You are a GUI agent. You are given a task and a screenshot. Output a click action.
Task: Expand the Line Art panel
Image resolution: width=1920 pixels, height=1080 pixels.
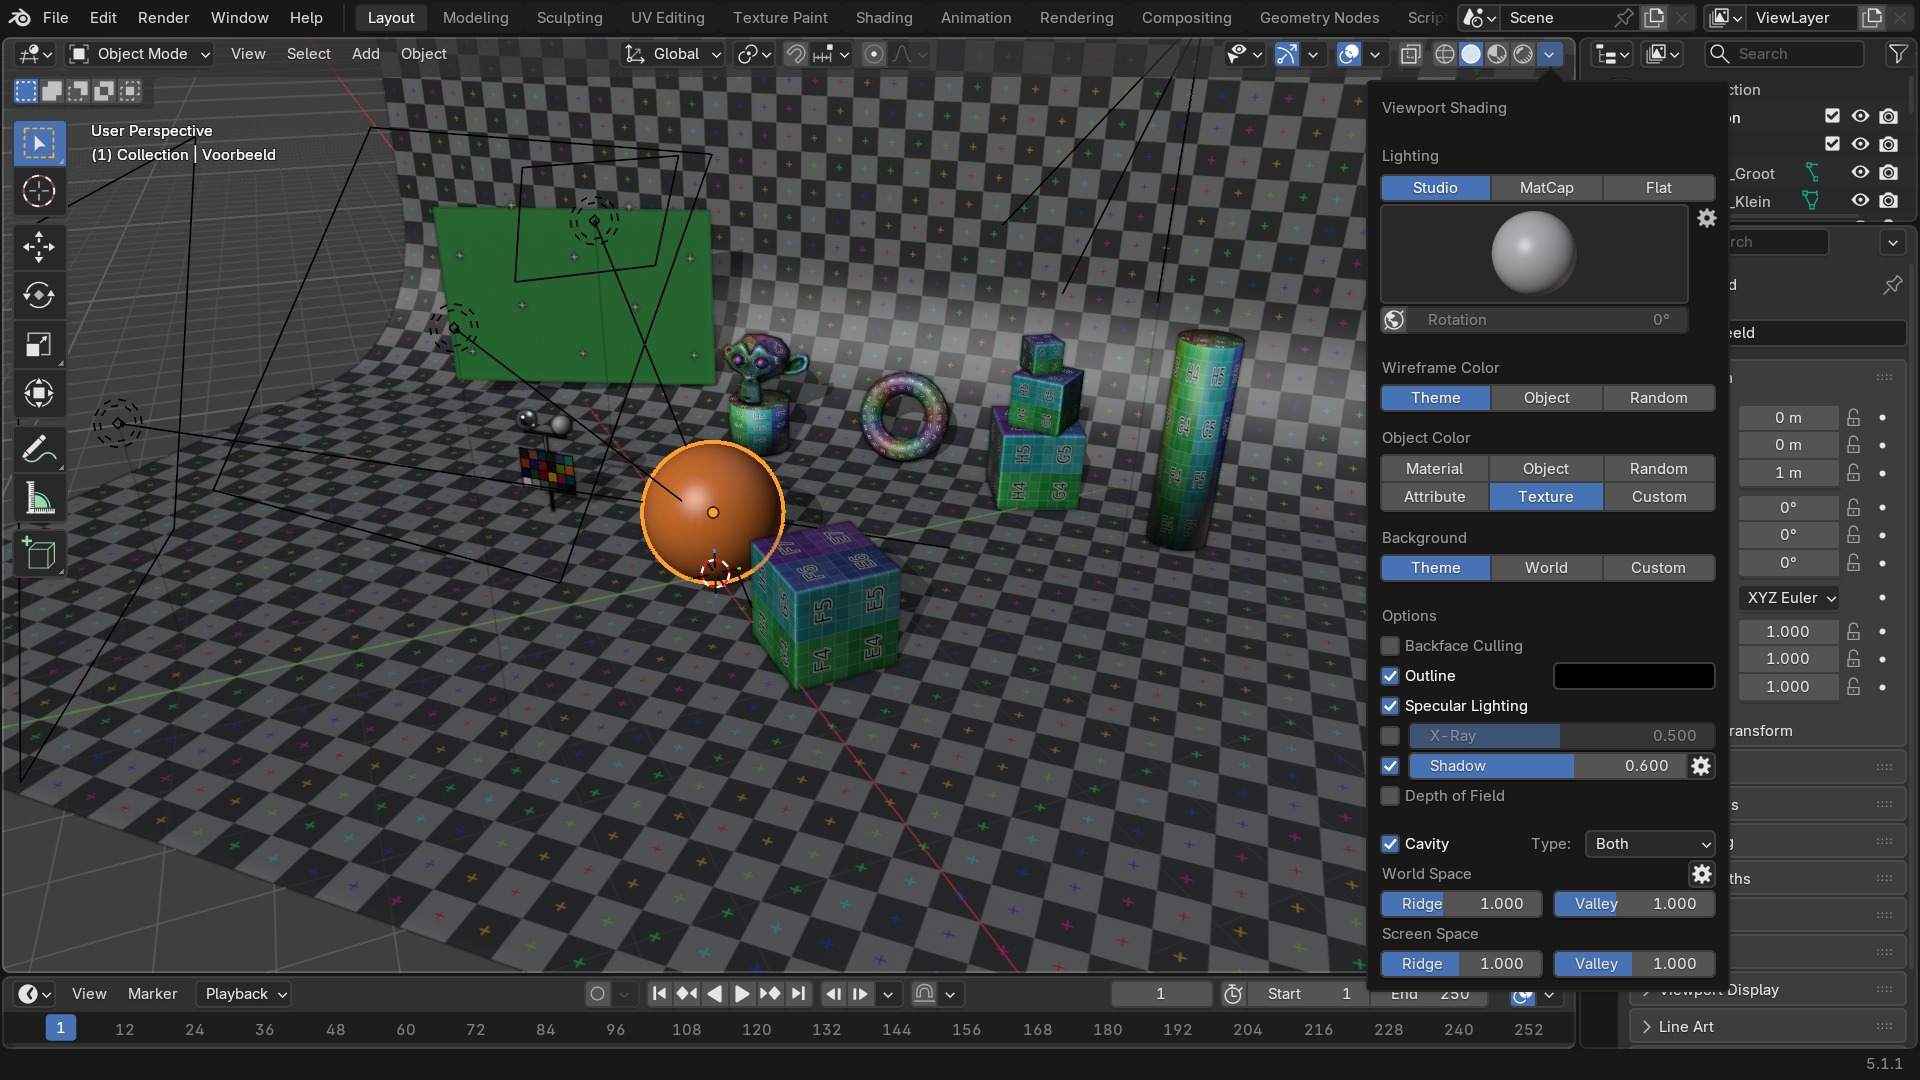click(x=1770, y=1027)
